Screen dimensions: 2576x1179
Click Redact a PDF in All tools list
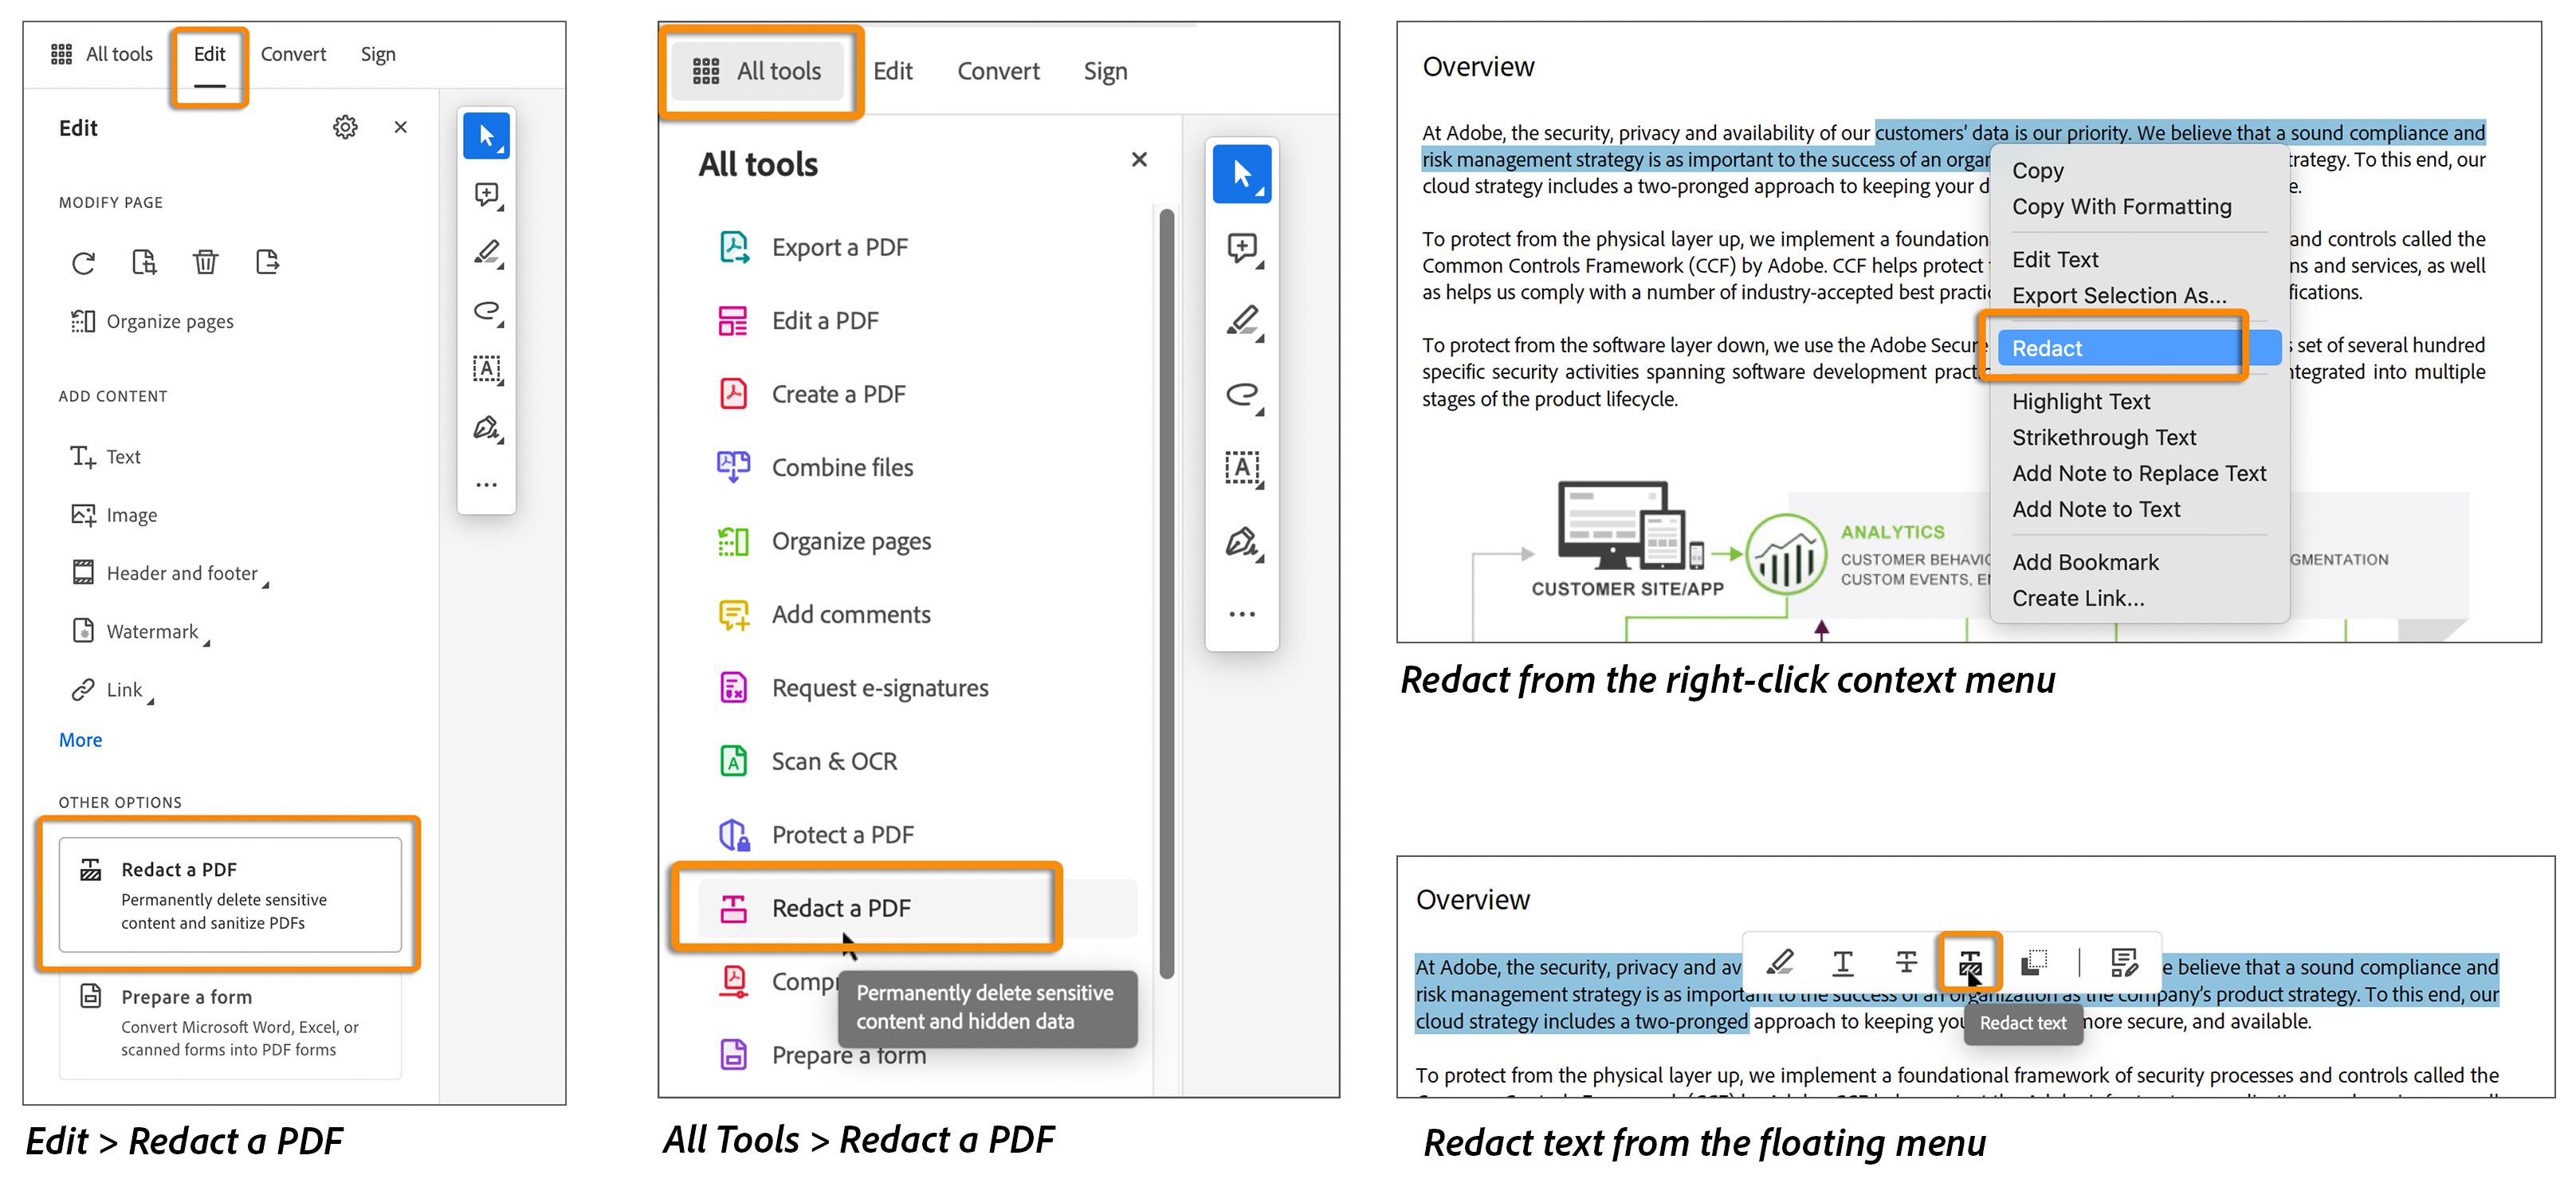[840, 908]
